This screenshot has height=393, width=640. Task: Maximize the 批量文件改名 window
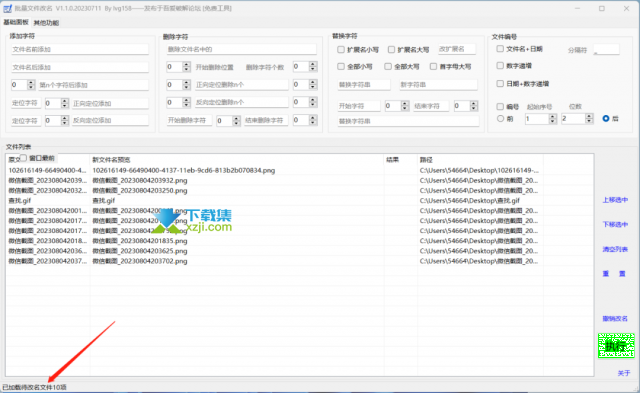click(x=602, y=8)
